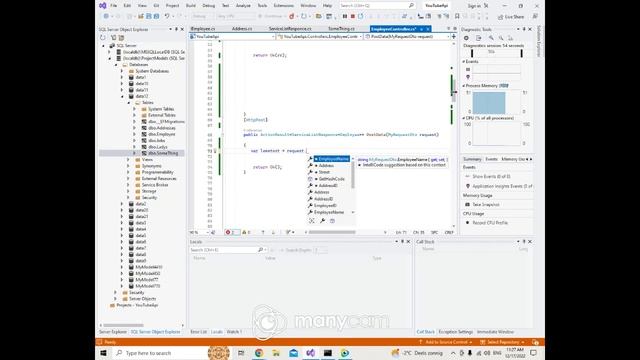Toggle pin on EmployeeController.cs tab
Screen dimensions: 640x360
(421, 29)
